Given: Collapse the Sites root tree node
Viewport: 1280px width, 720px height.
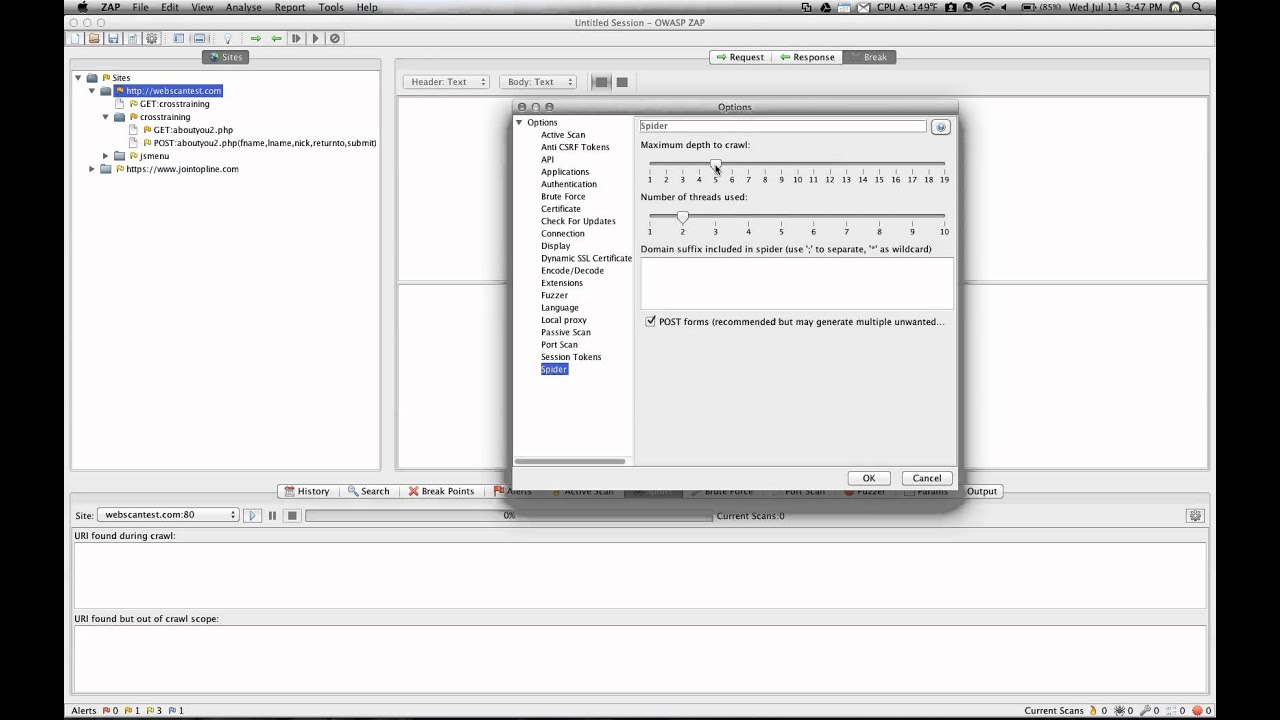Looking at the screenshot, I should 78,77.
